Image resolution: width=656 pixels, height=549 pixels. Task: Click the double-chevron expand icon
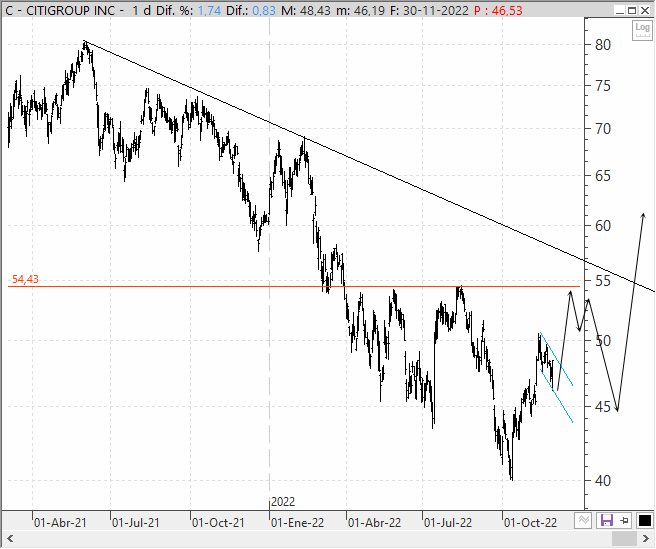click(x=584, y=521)
